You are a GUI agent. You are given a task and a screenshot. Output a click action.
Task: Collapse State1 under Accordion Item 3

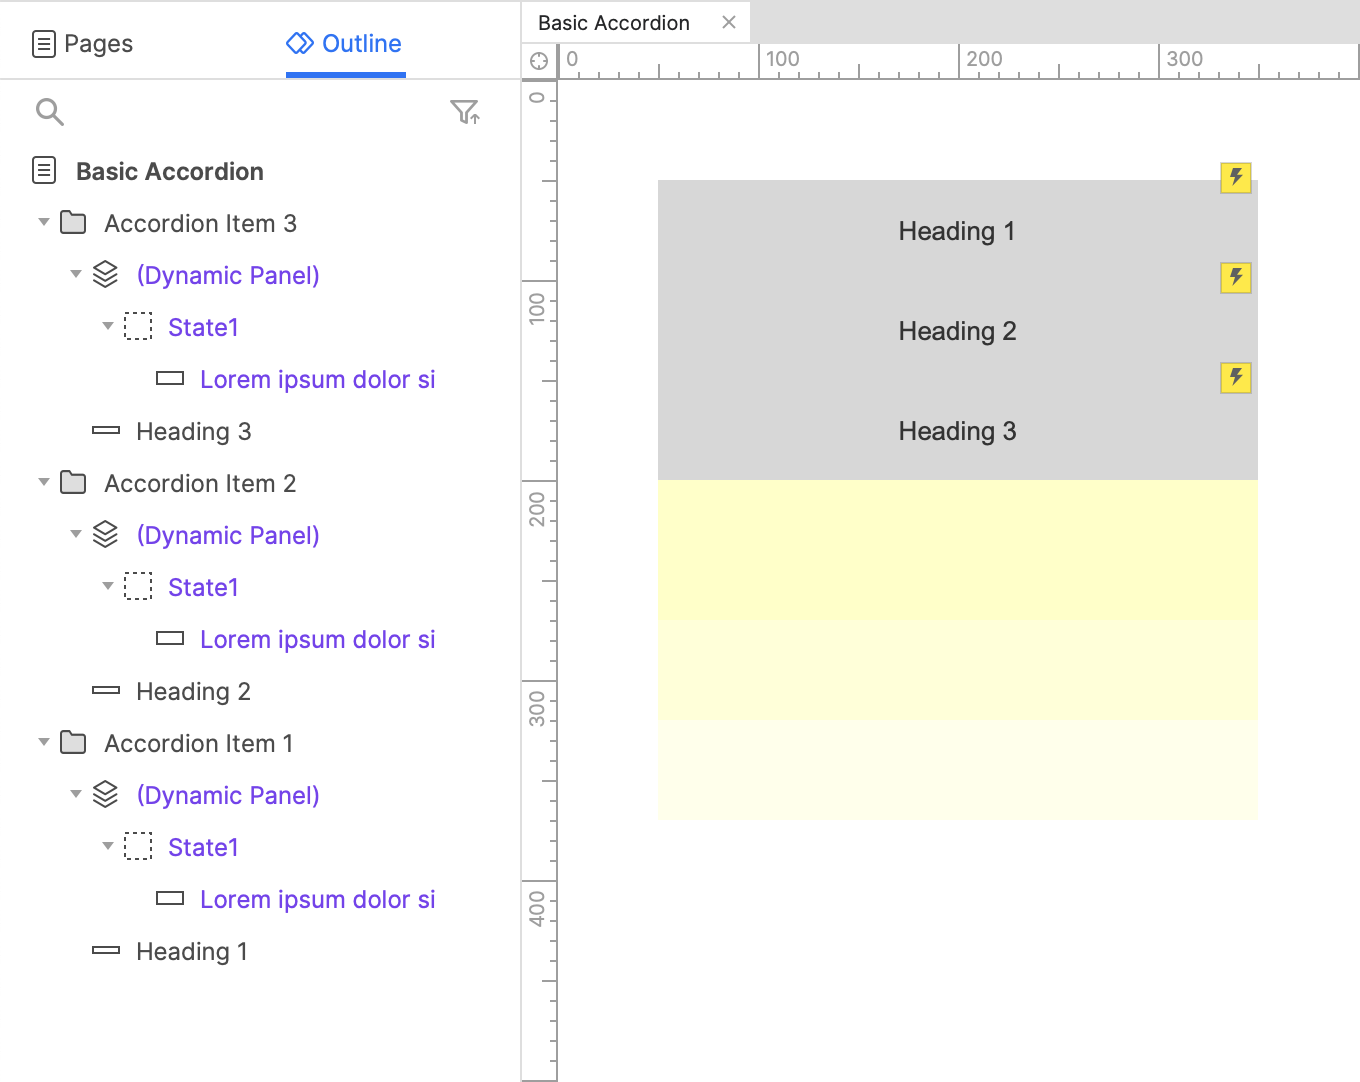[x=107, y=326]
